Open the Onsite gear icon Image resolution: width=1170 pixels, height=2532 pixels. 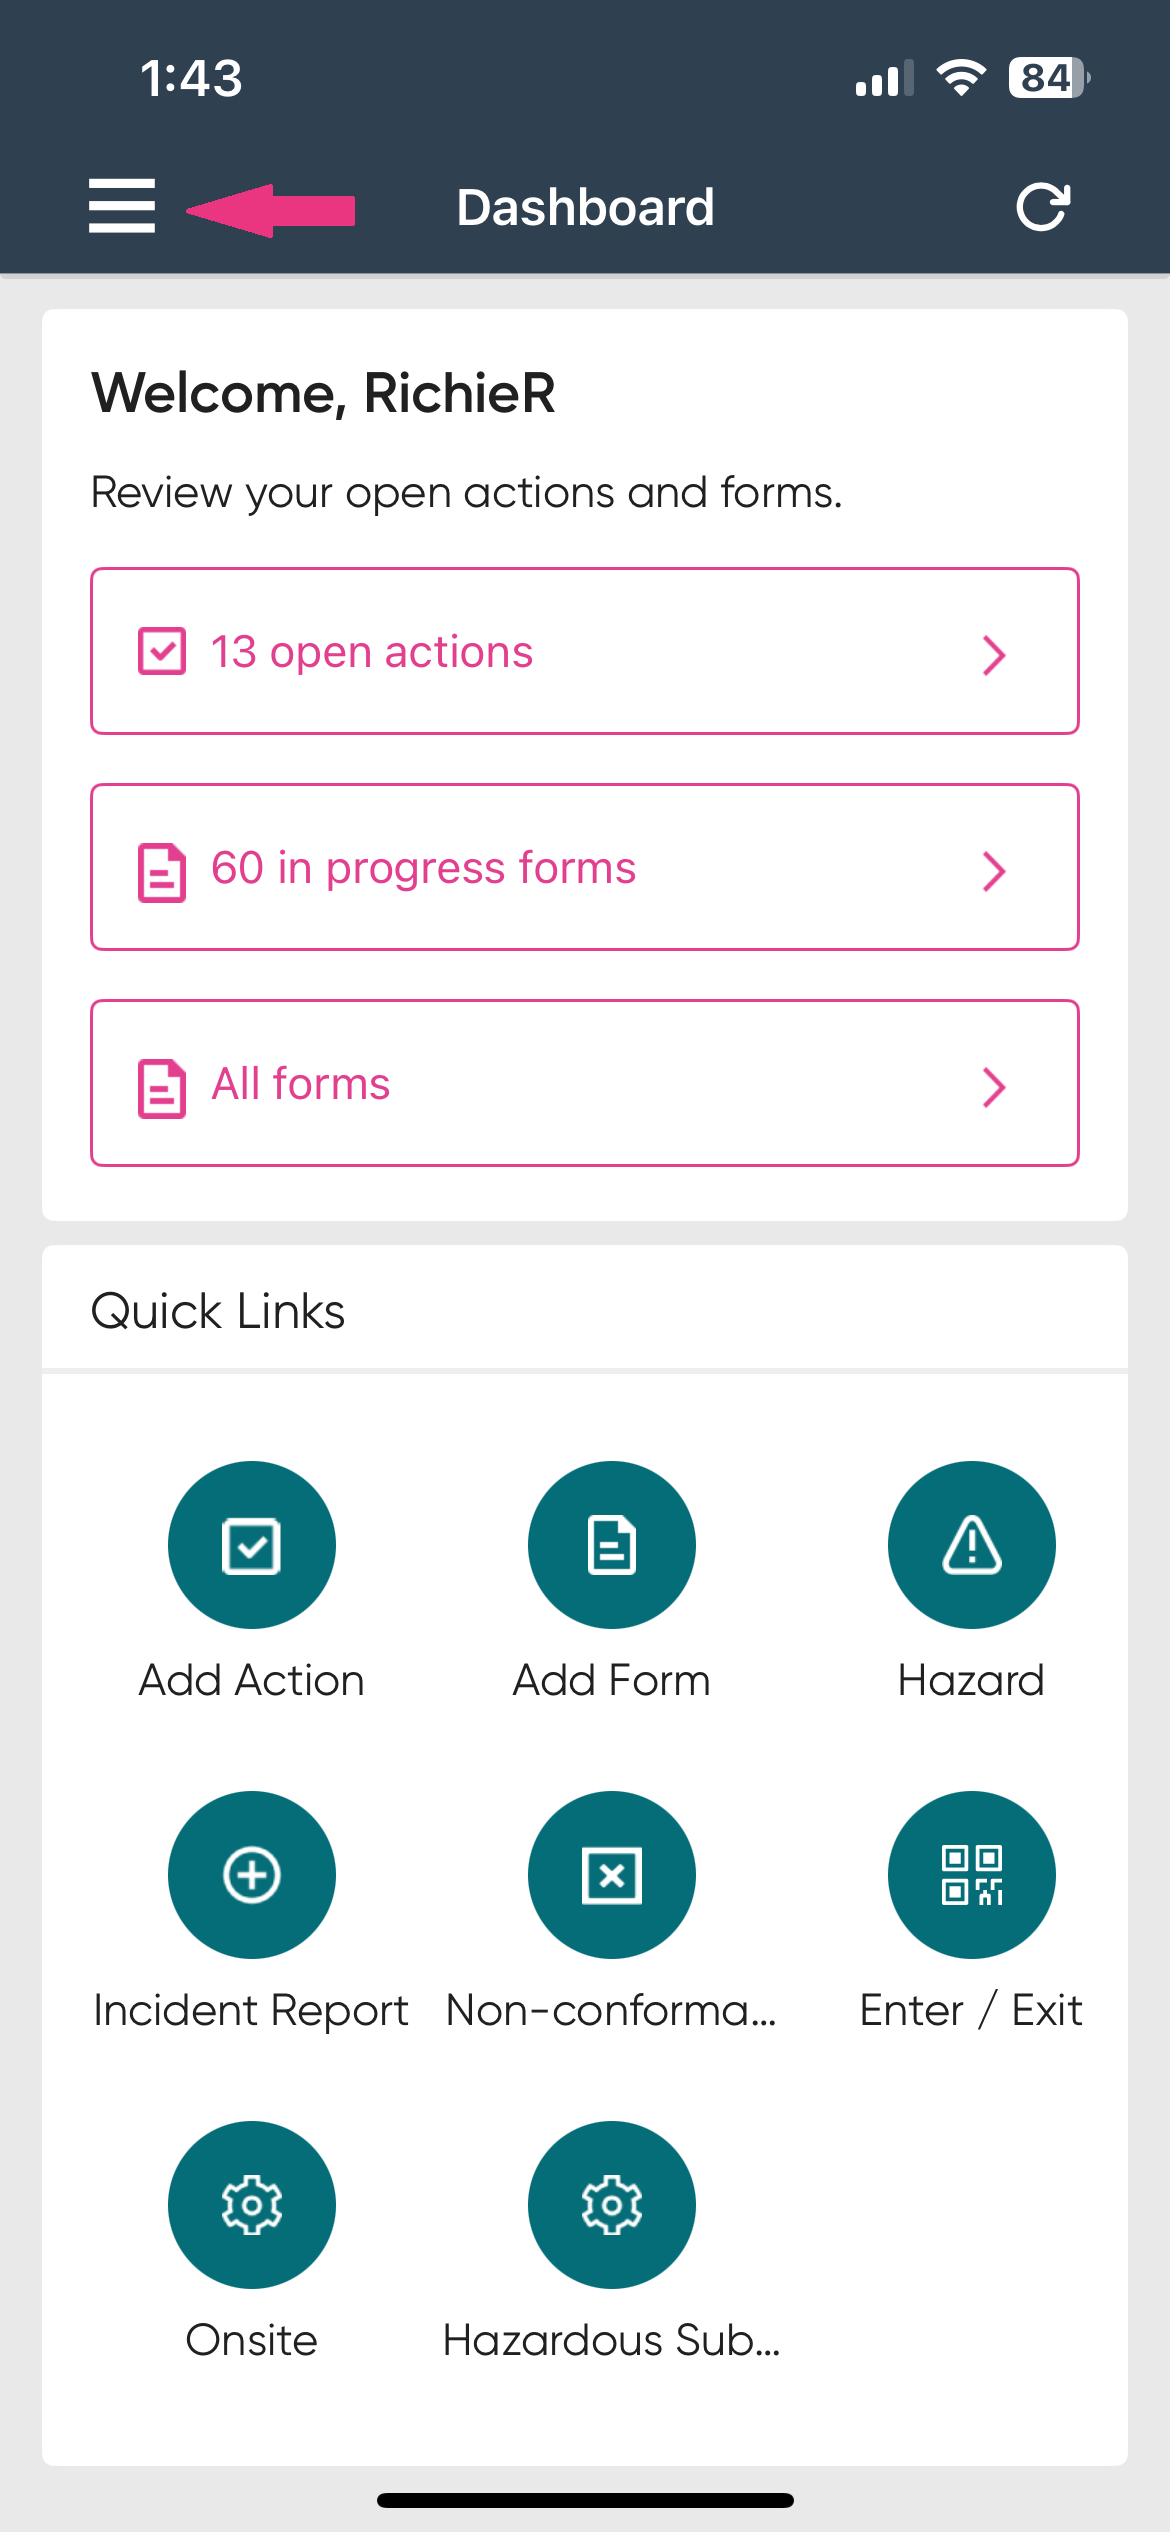coord(251,2205)
